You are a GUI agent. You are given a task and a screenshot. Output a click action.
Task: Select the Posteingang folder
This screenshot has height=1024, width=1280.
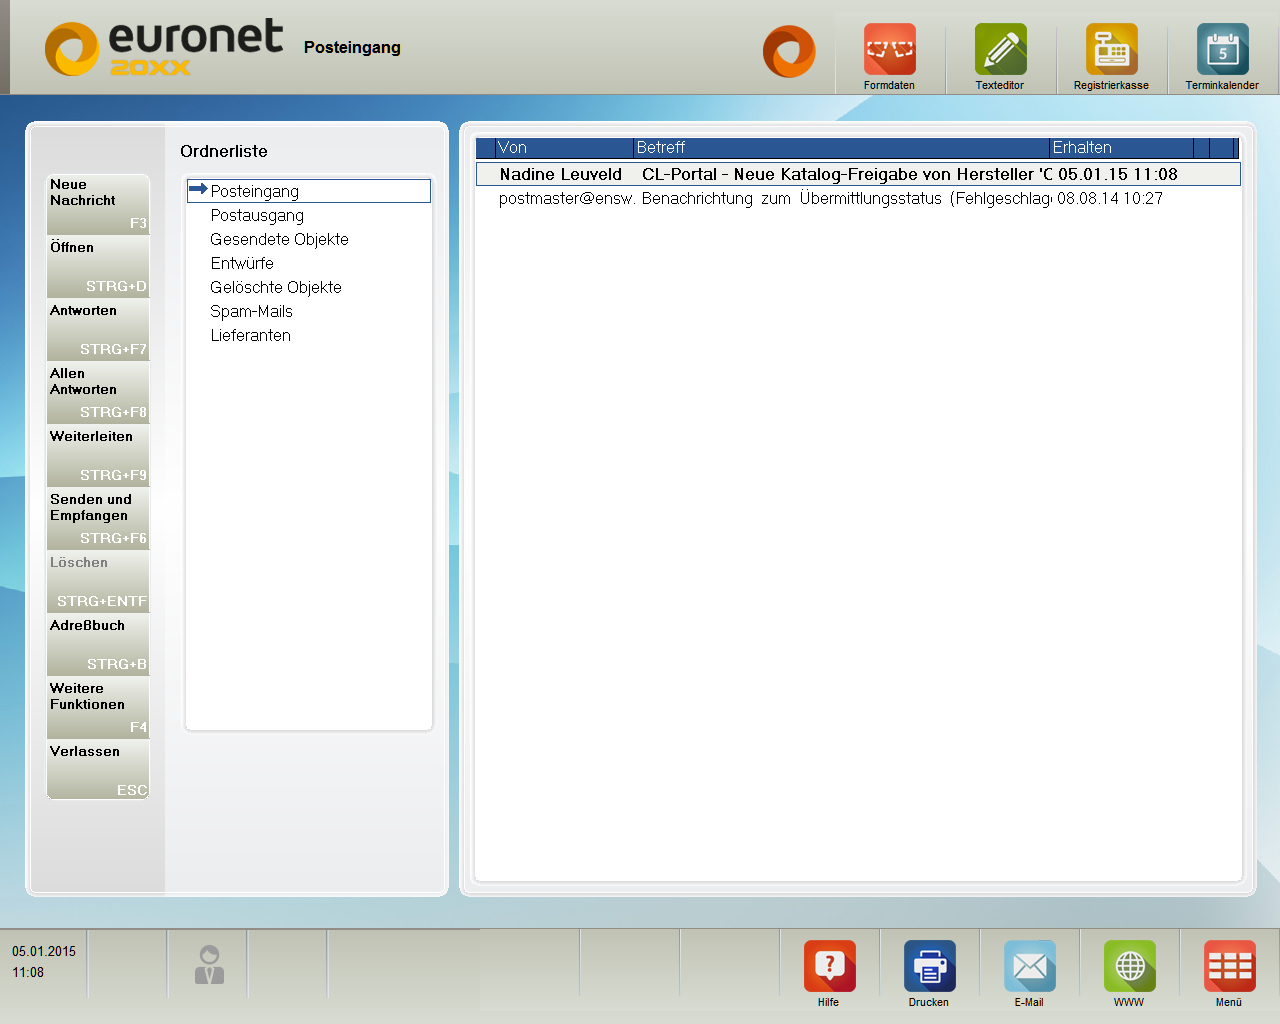(308, 191)
